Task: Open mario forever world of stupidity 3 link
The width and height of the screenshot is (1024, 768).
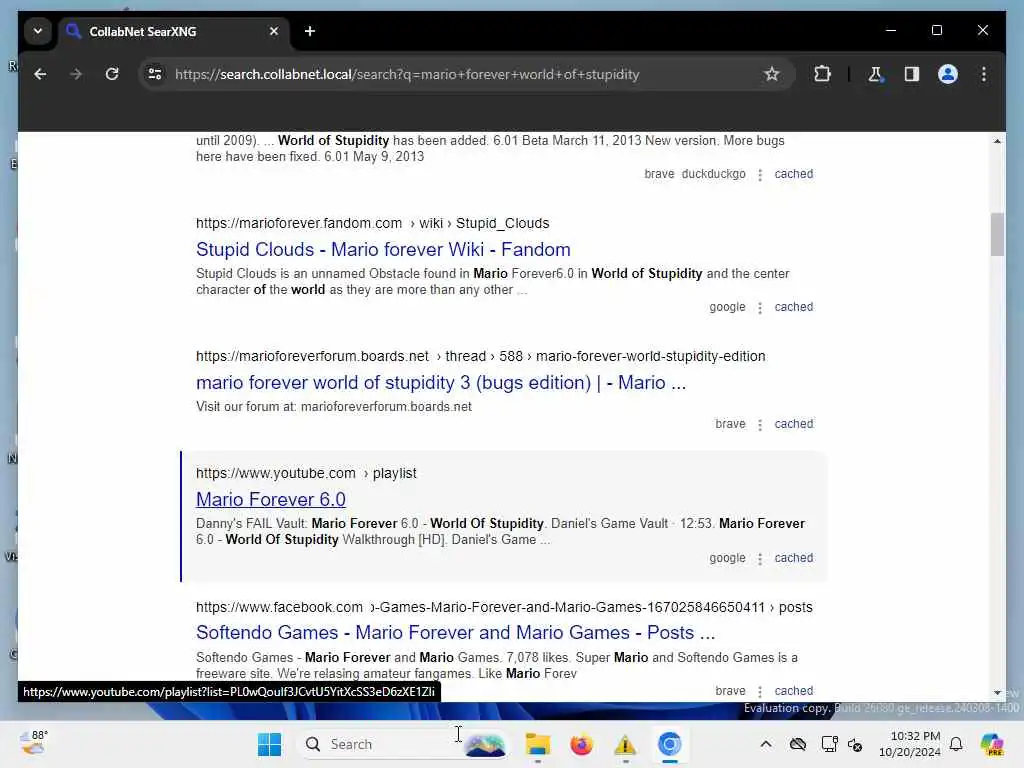Action: 441,383
